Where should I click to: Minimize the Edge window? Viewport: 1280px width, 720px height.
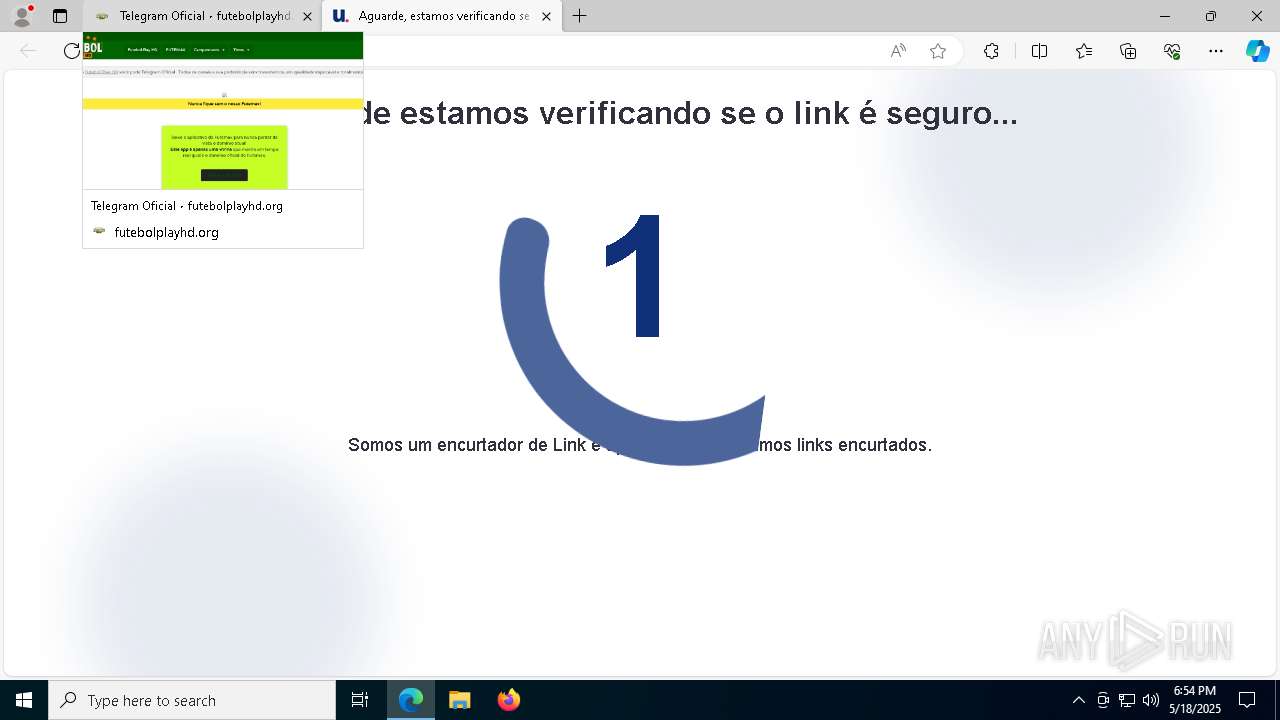click(x=1165, y=16)
